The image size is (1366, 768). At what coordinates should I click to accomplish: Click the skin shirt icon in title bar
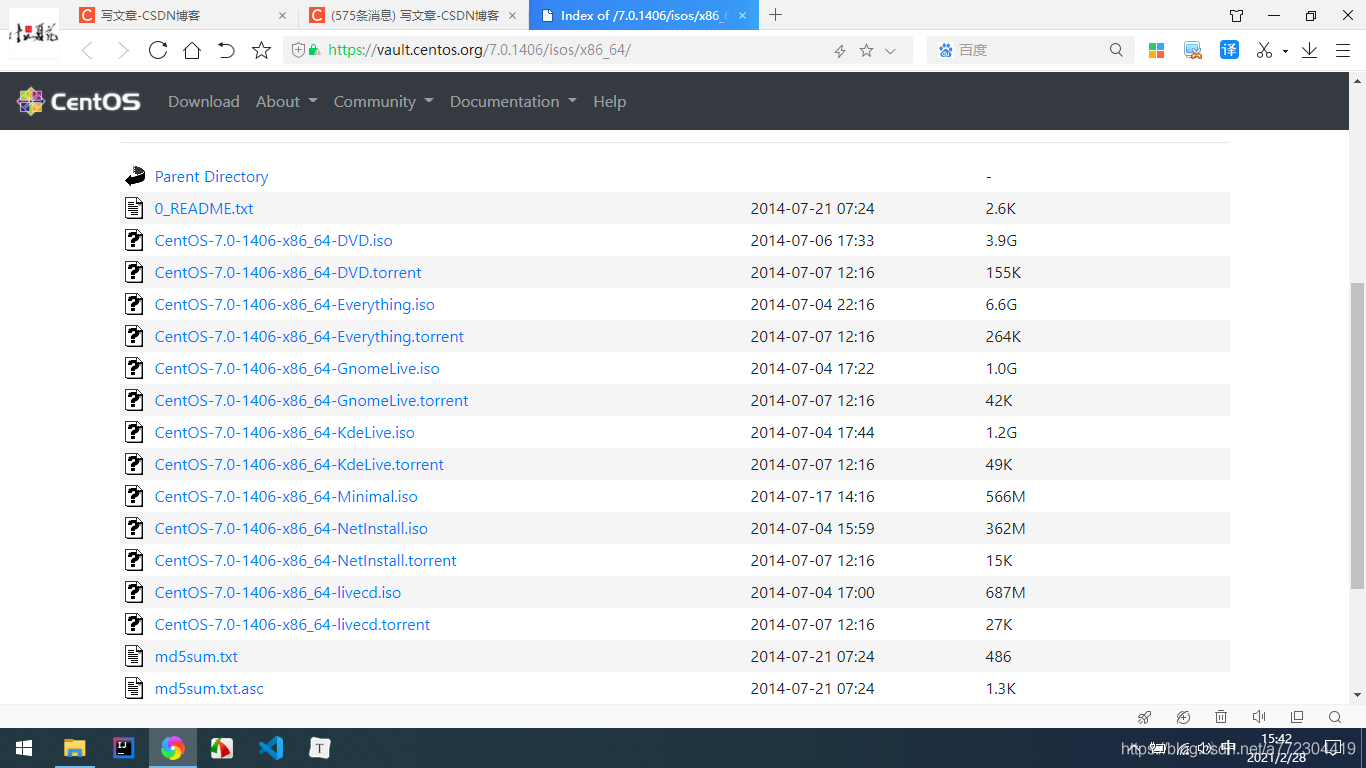[1237, 15]
